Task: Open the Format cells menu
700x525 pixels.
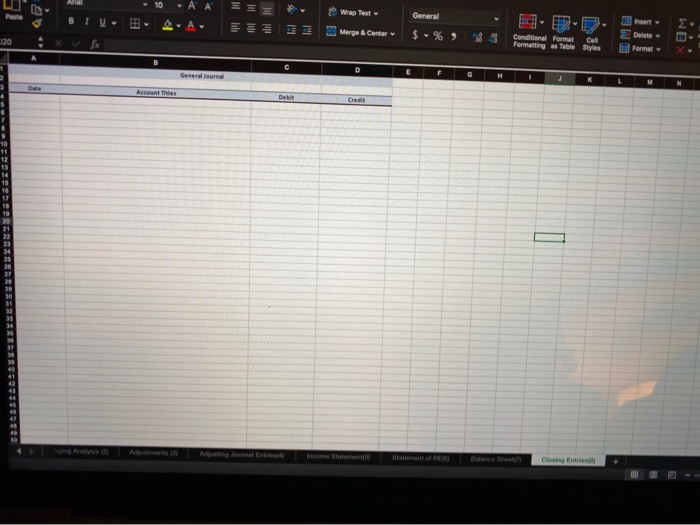Action: click(x=640, y=48)
